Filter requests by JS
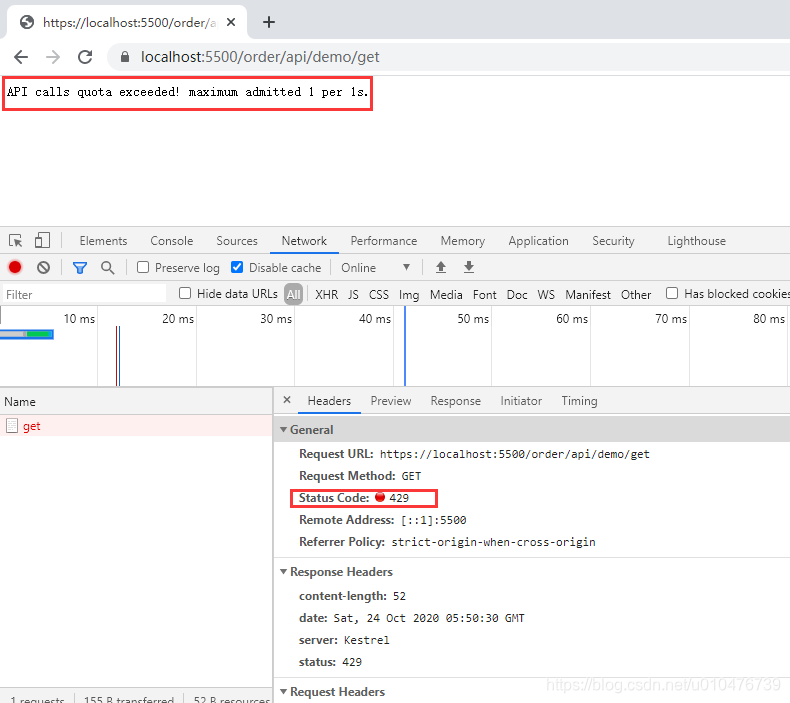The width and height of the screenshot is (790, 703). [353, 294]
